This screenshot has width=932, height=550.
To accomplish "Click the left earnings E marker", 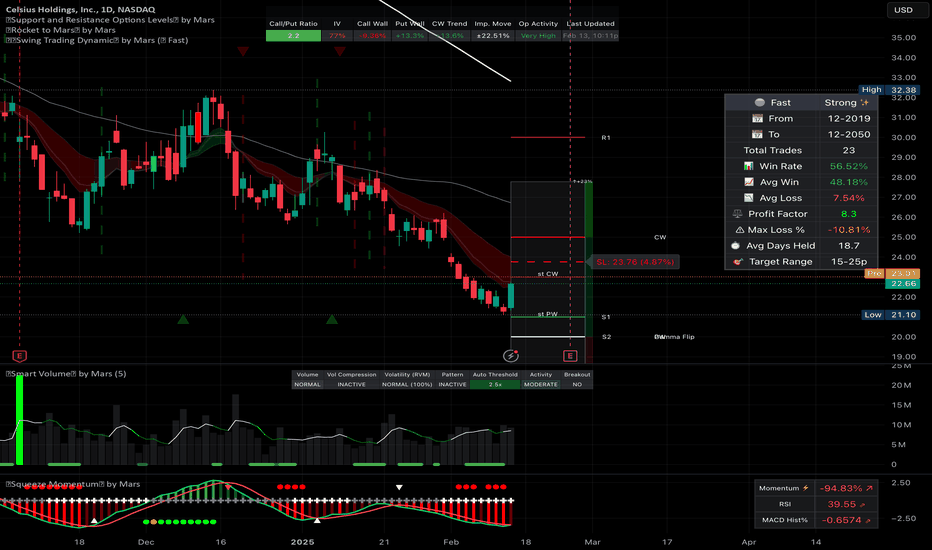I will click(20, 356).
